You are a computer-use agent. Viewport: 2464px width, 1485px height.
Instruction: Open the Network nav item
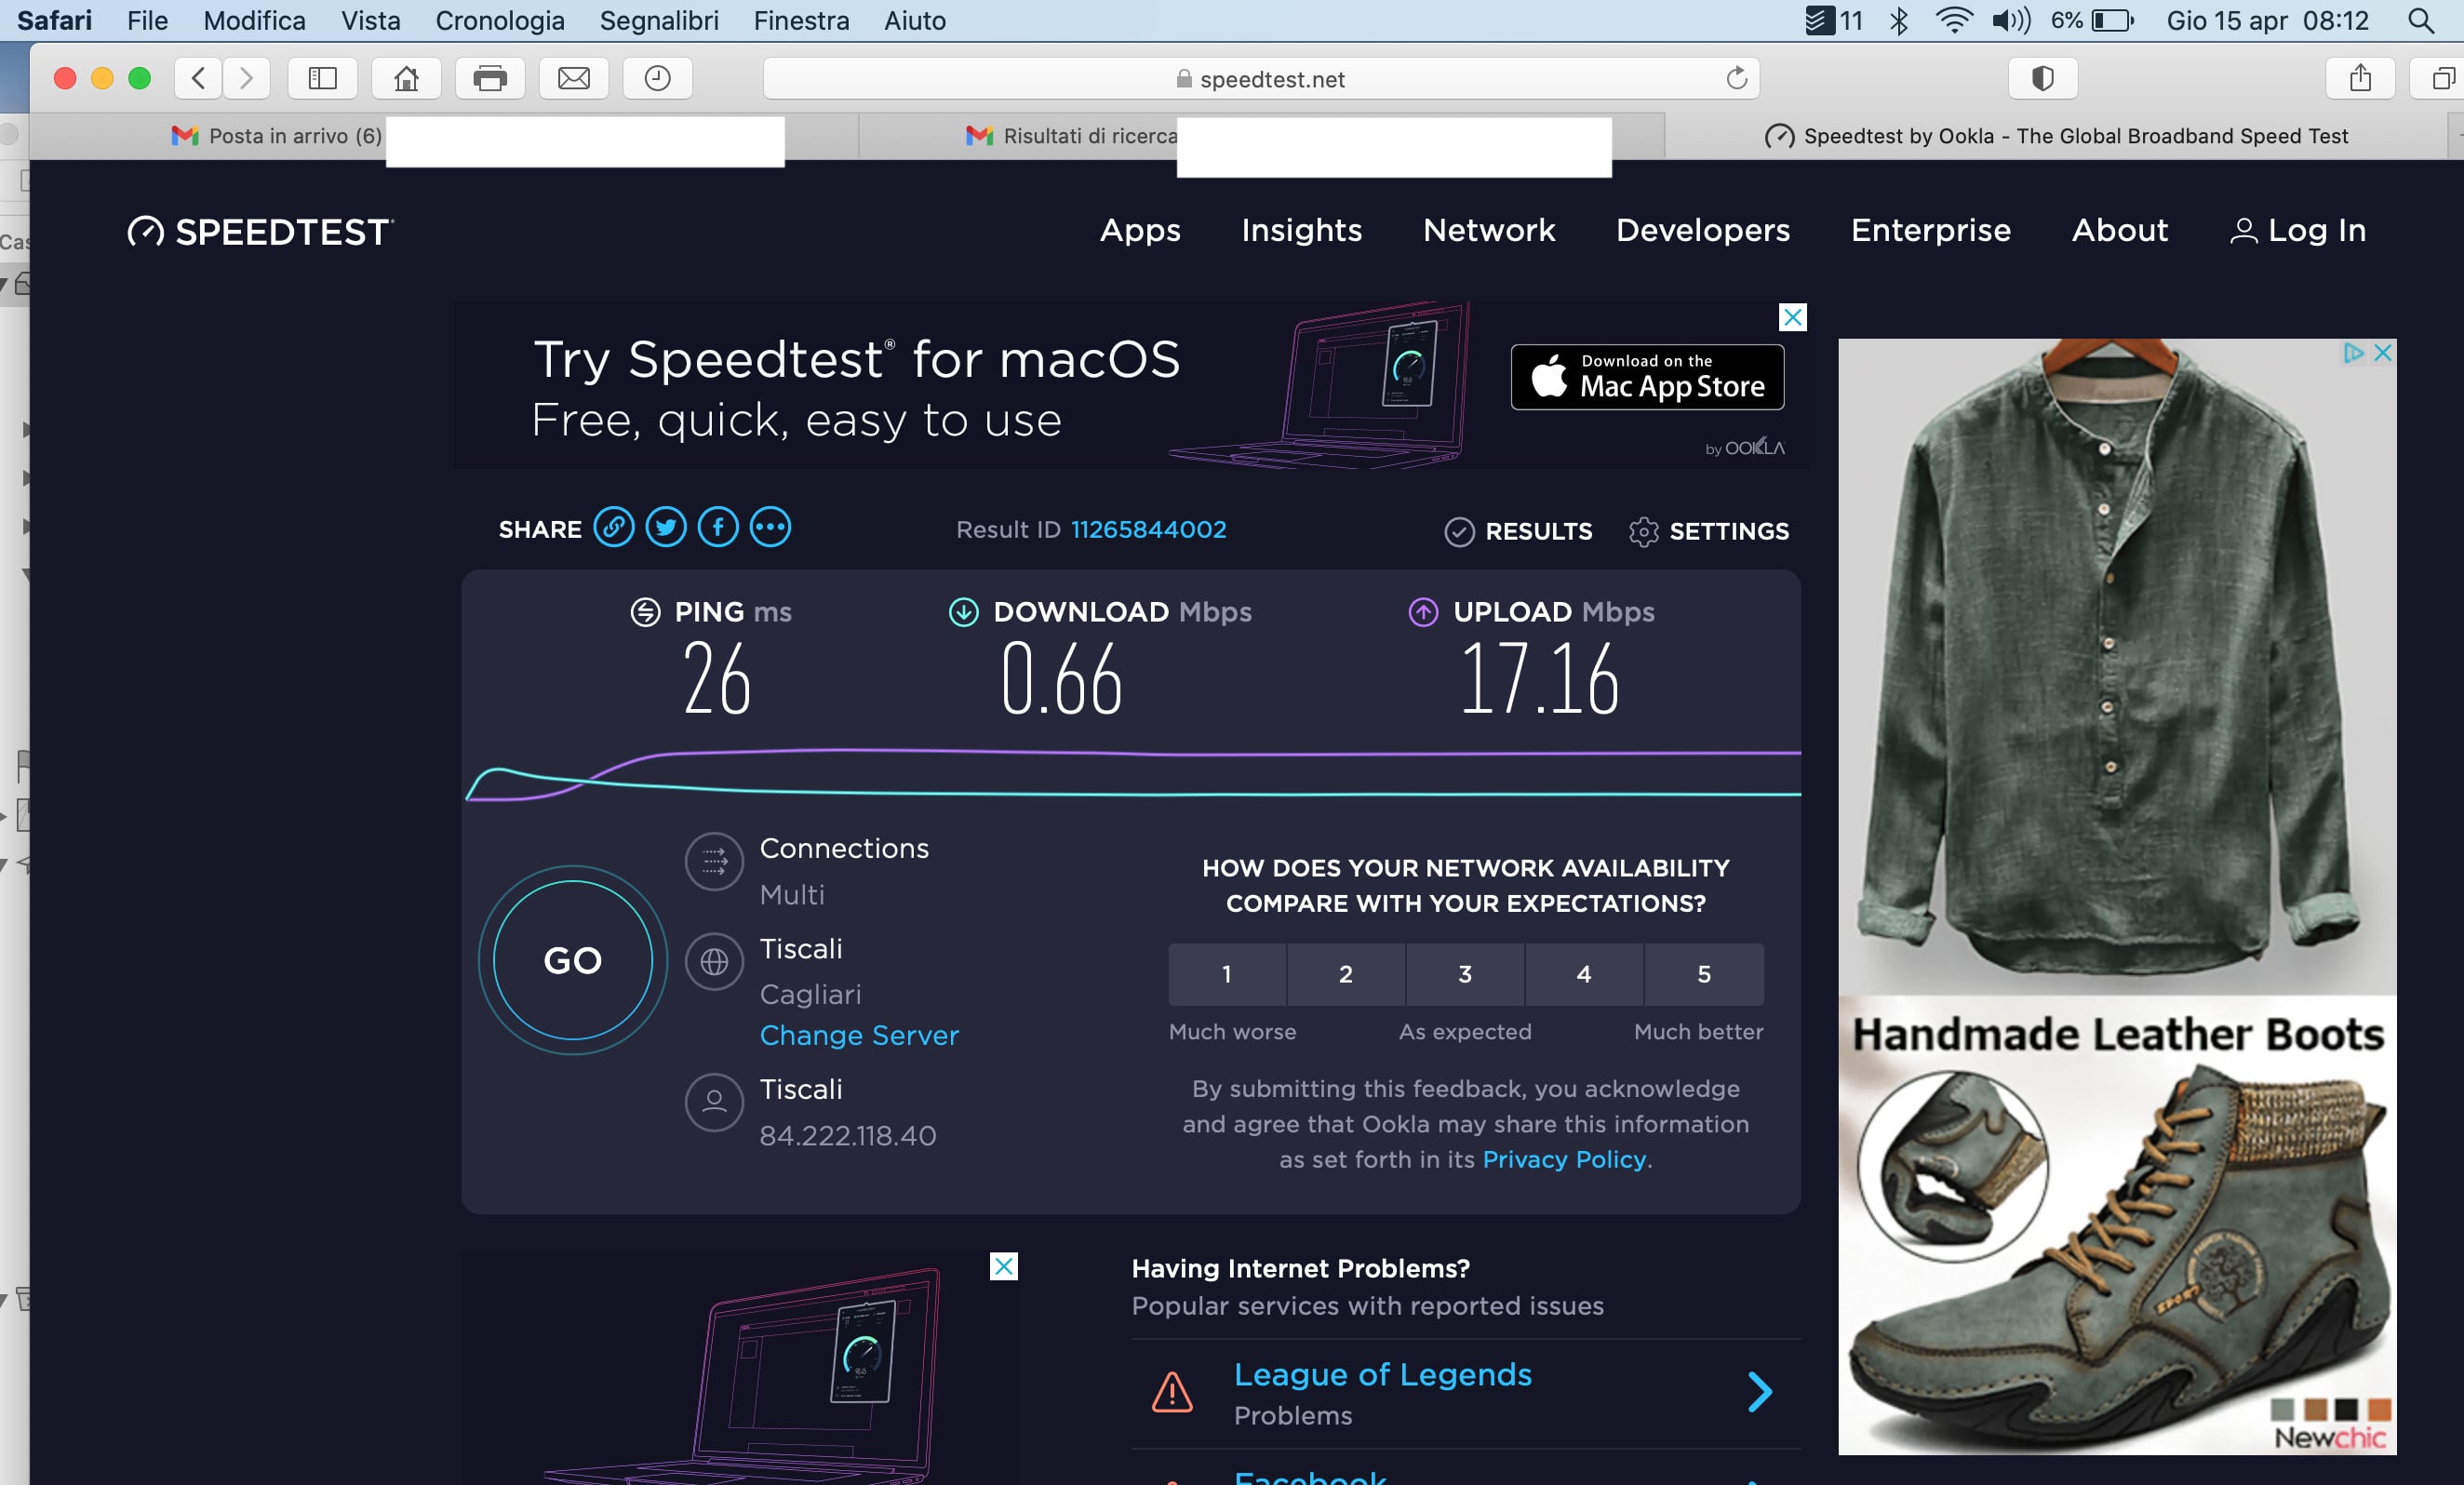point(1489,230)
